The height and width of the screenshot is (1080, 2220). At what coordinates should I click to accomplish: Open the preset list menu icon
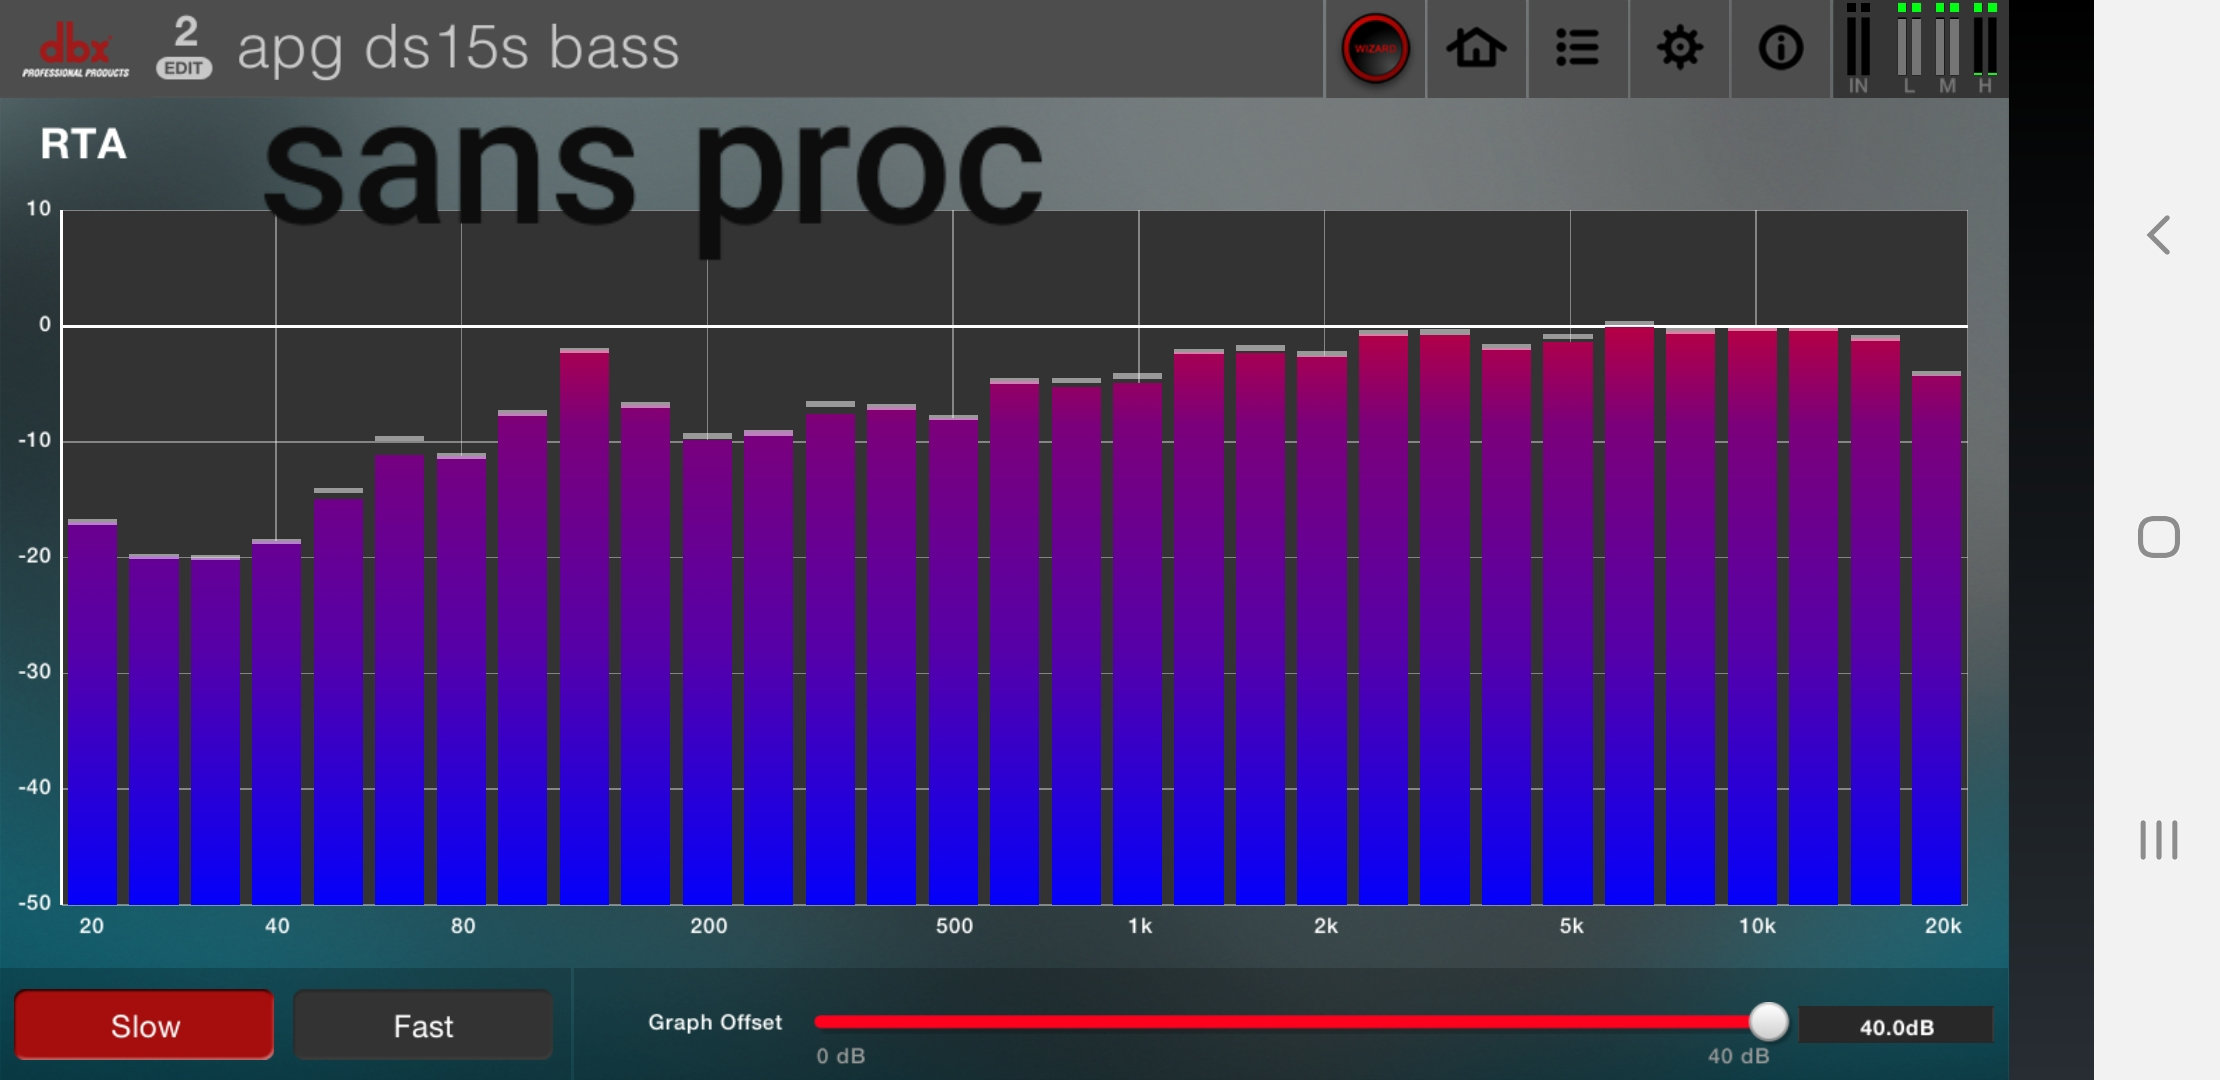(1577, 48)
